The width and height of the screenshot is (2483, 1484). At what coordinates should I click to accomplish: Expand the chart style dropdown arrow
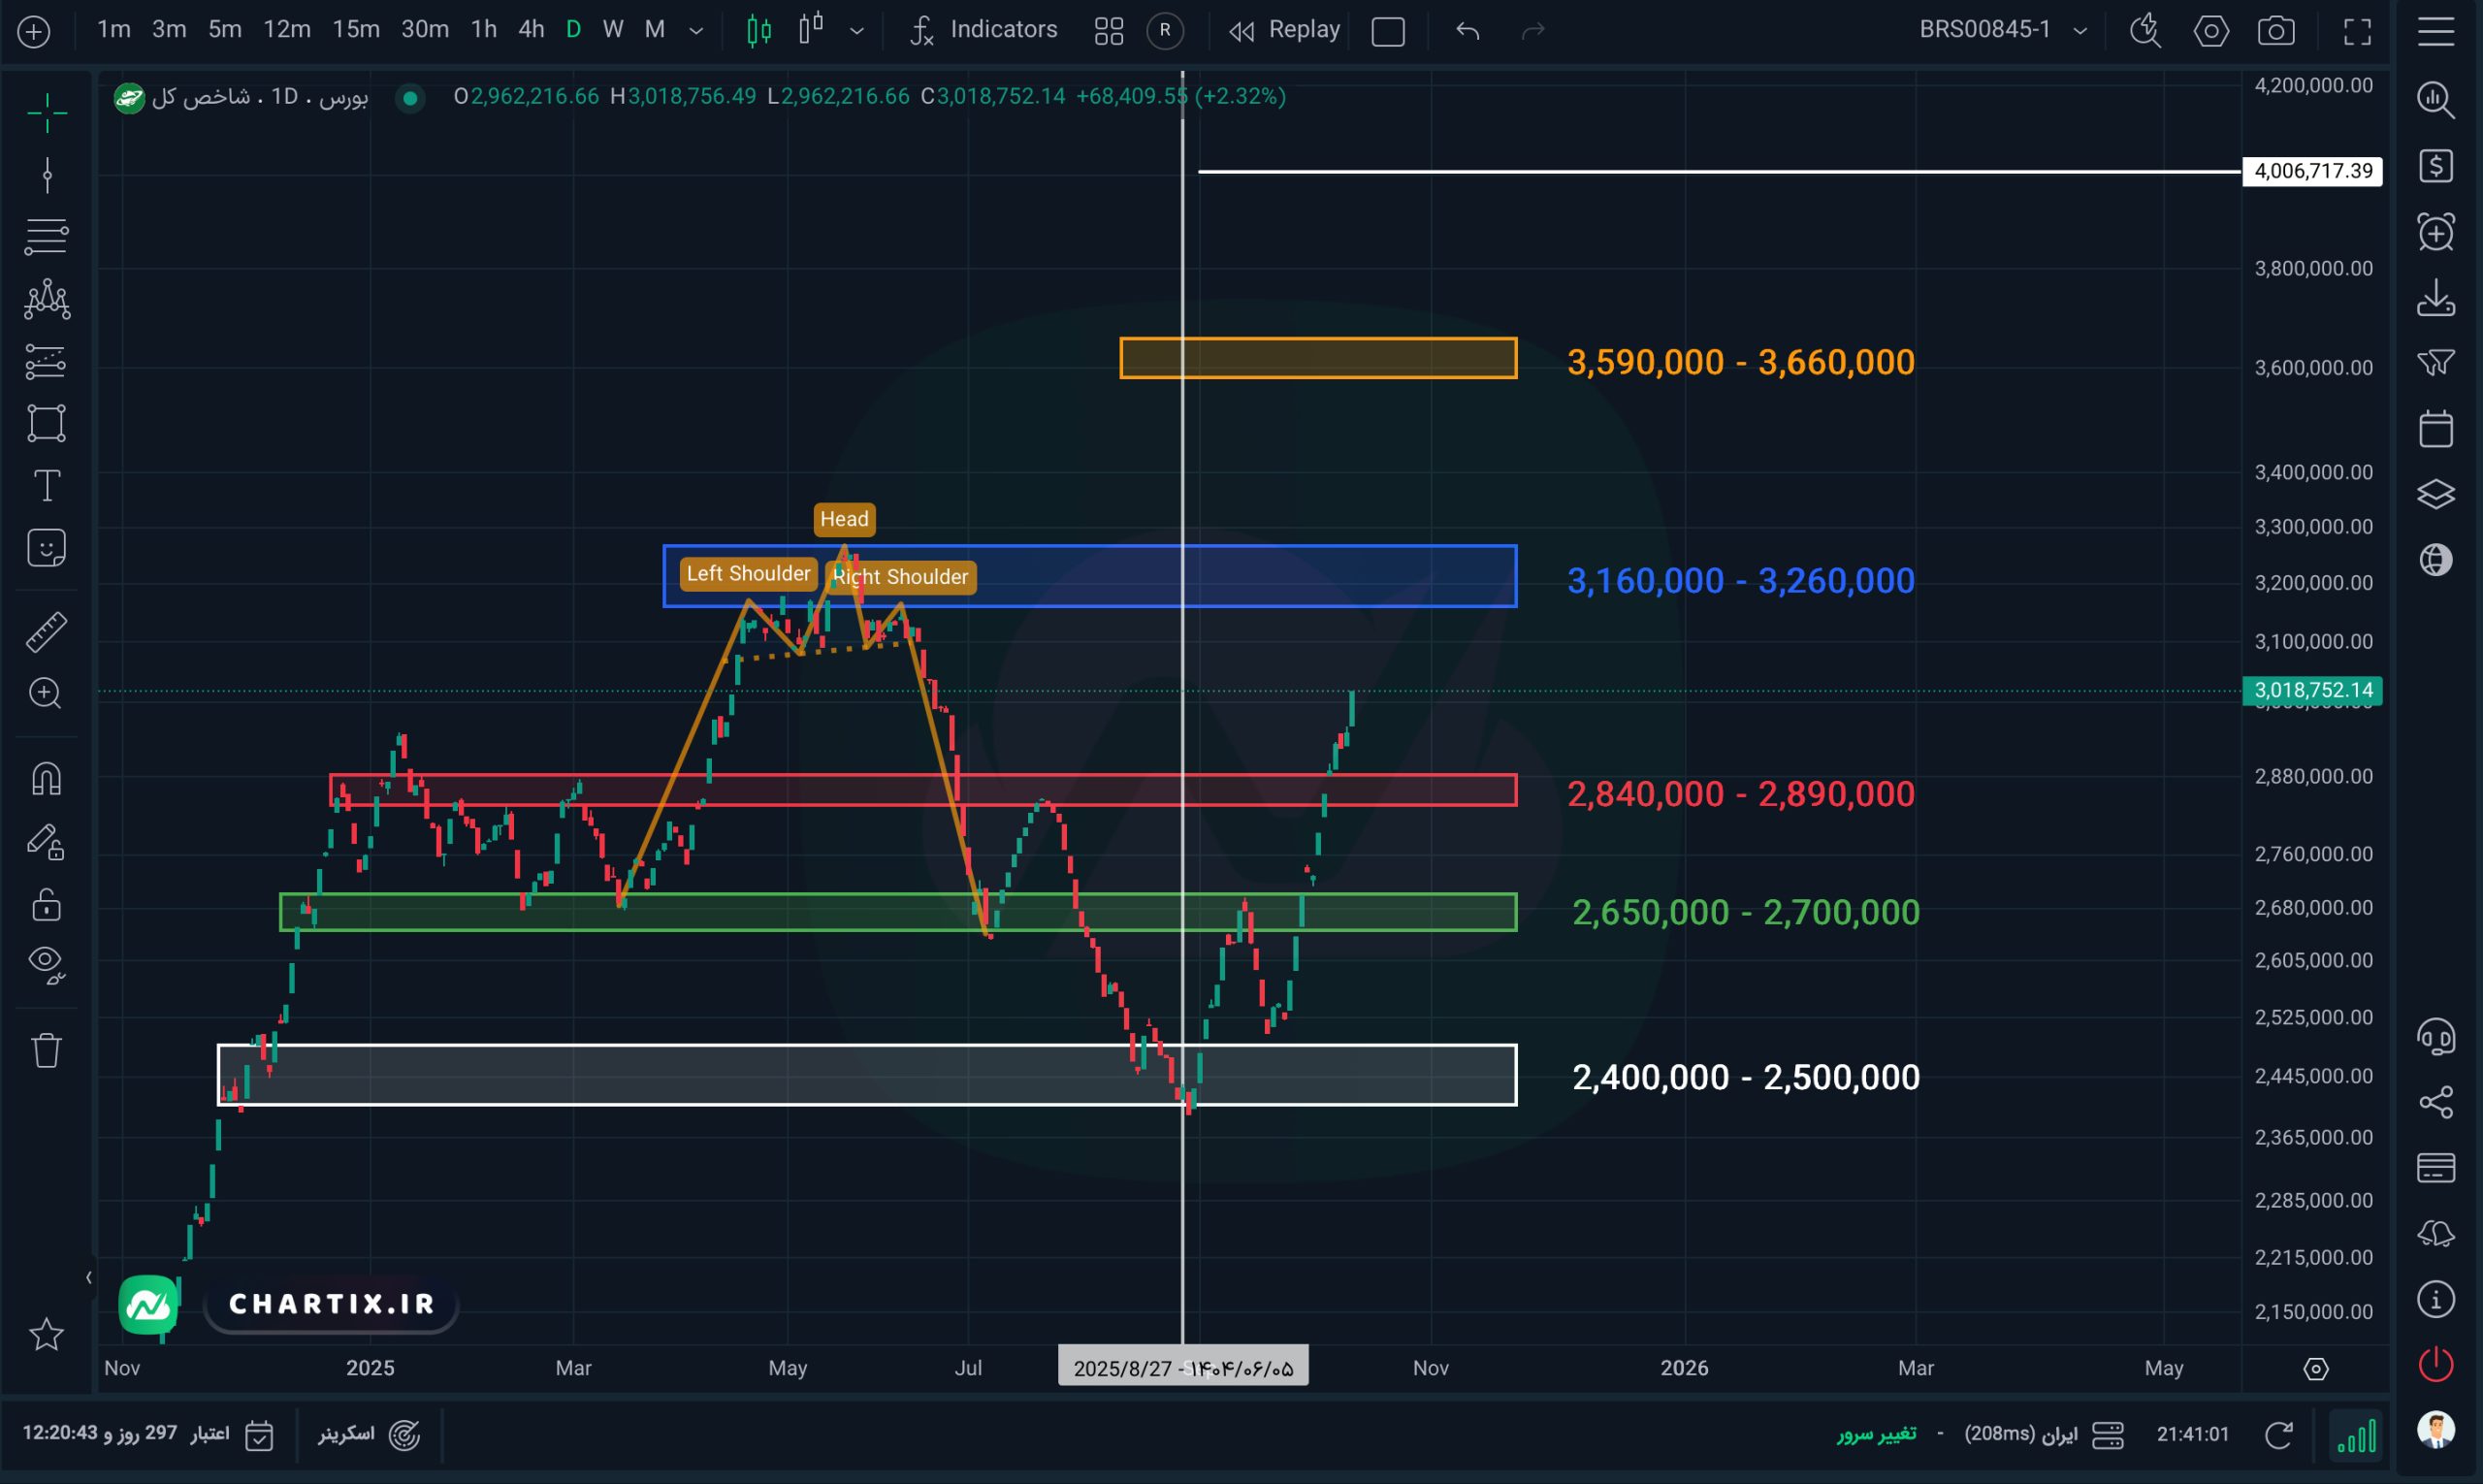point(857,31)
